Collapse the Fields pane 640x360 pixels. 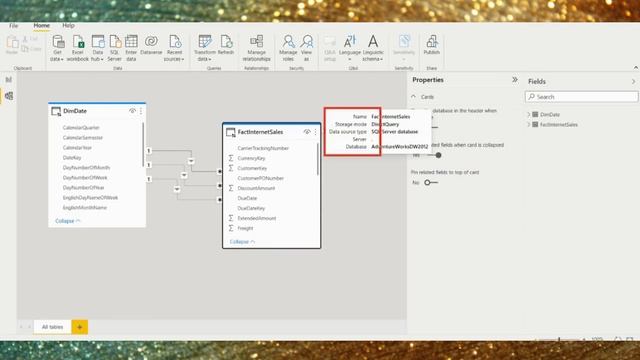[633, 82]
